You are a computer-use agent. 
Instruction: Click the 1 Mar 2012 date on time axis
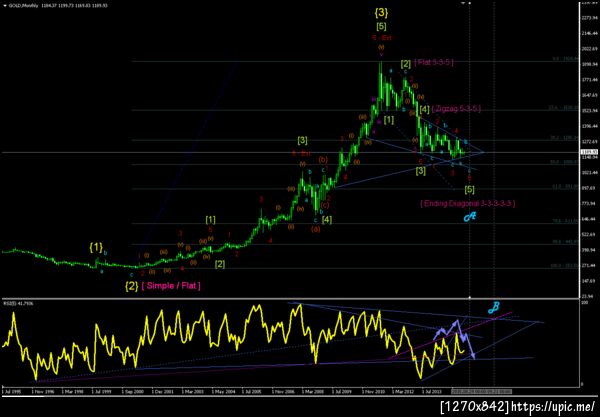coord(403,392)
